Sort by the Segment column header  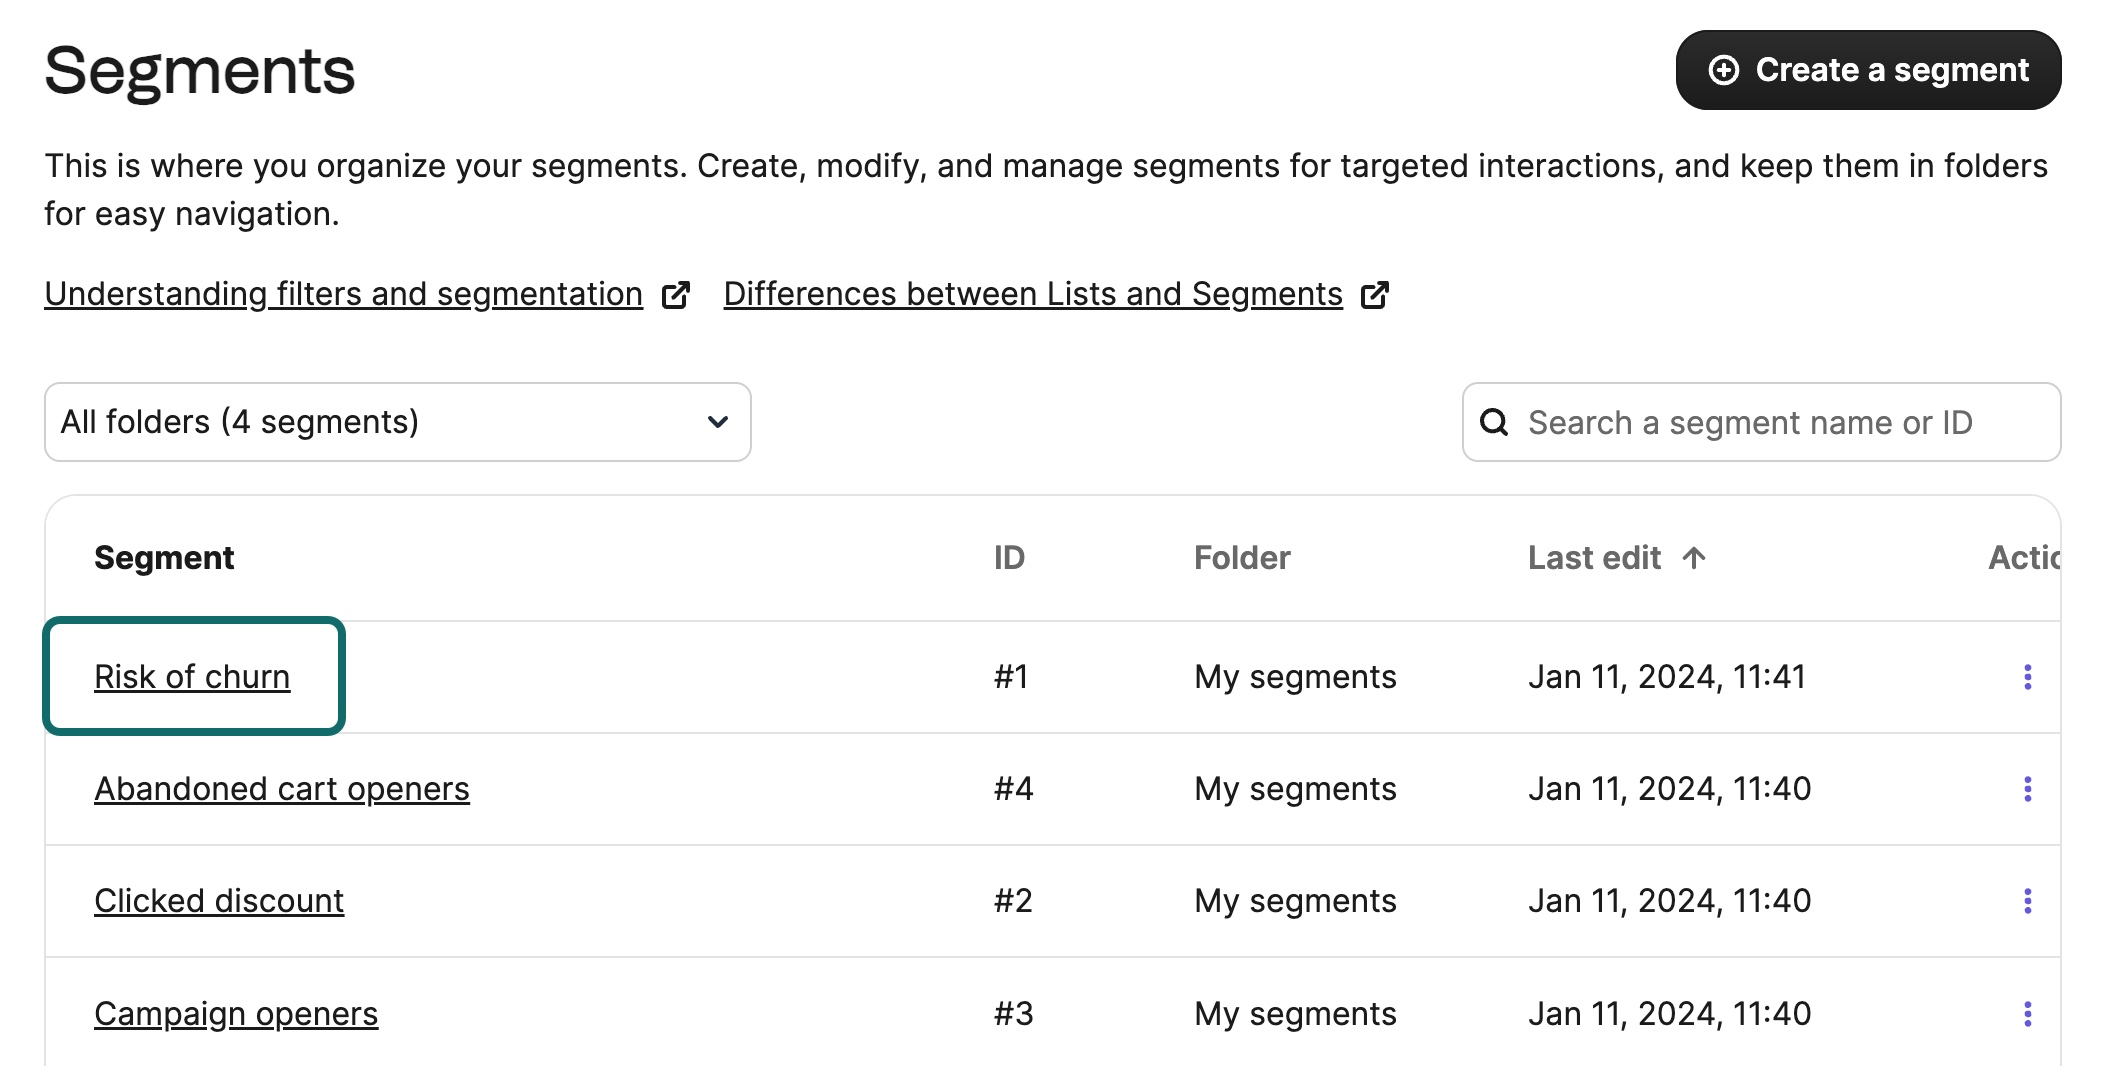click(164, 558)
